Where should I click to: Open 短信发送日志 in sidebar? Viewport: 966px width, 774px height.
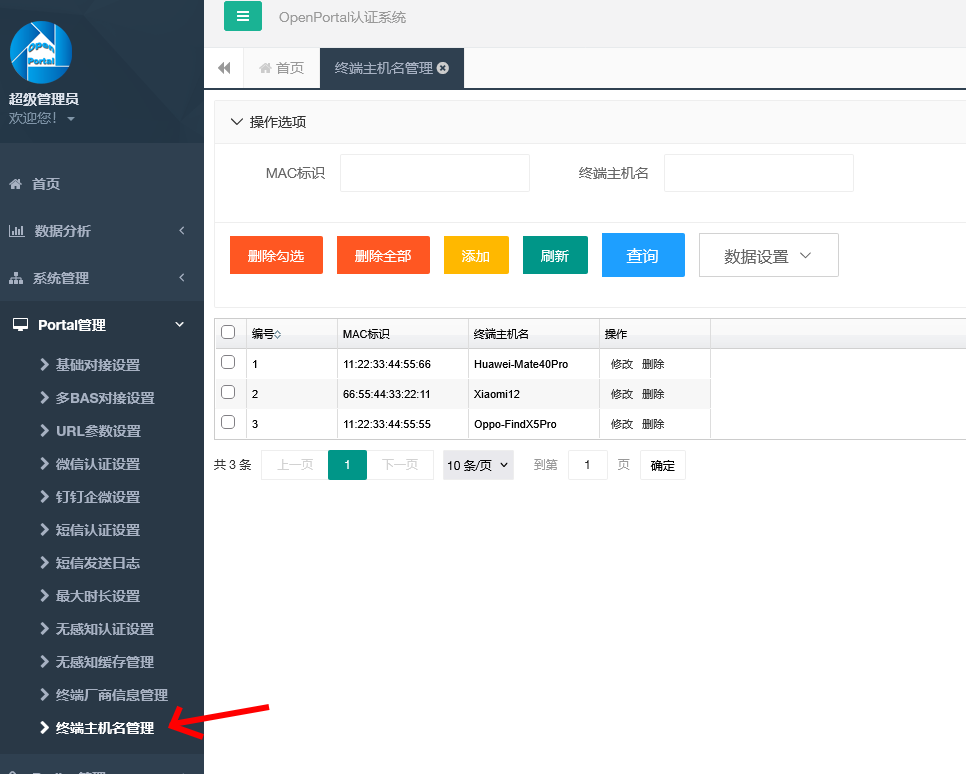pos(98,563)
